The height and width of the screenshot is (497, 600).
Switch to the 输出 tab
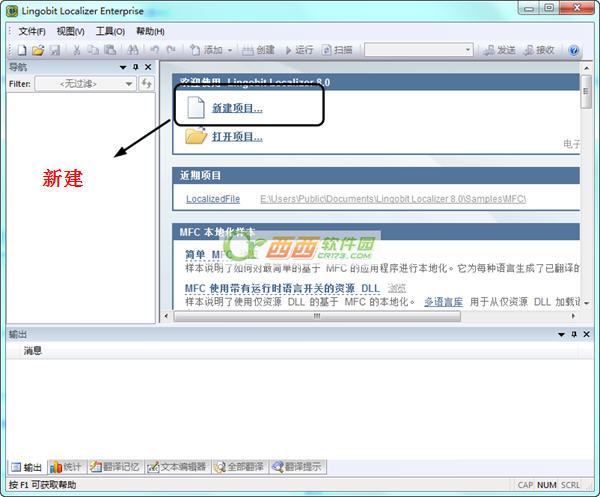[x=27, y=467]
